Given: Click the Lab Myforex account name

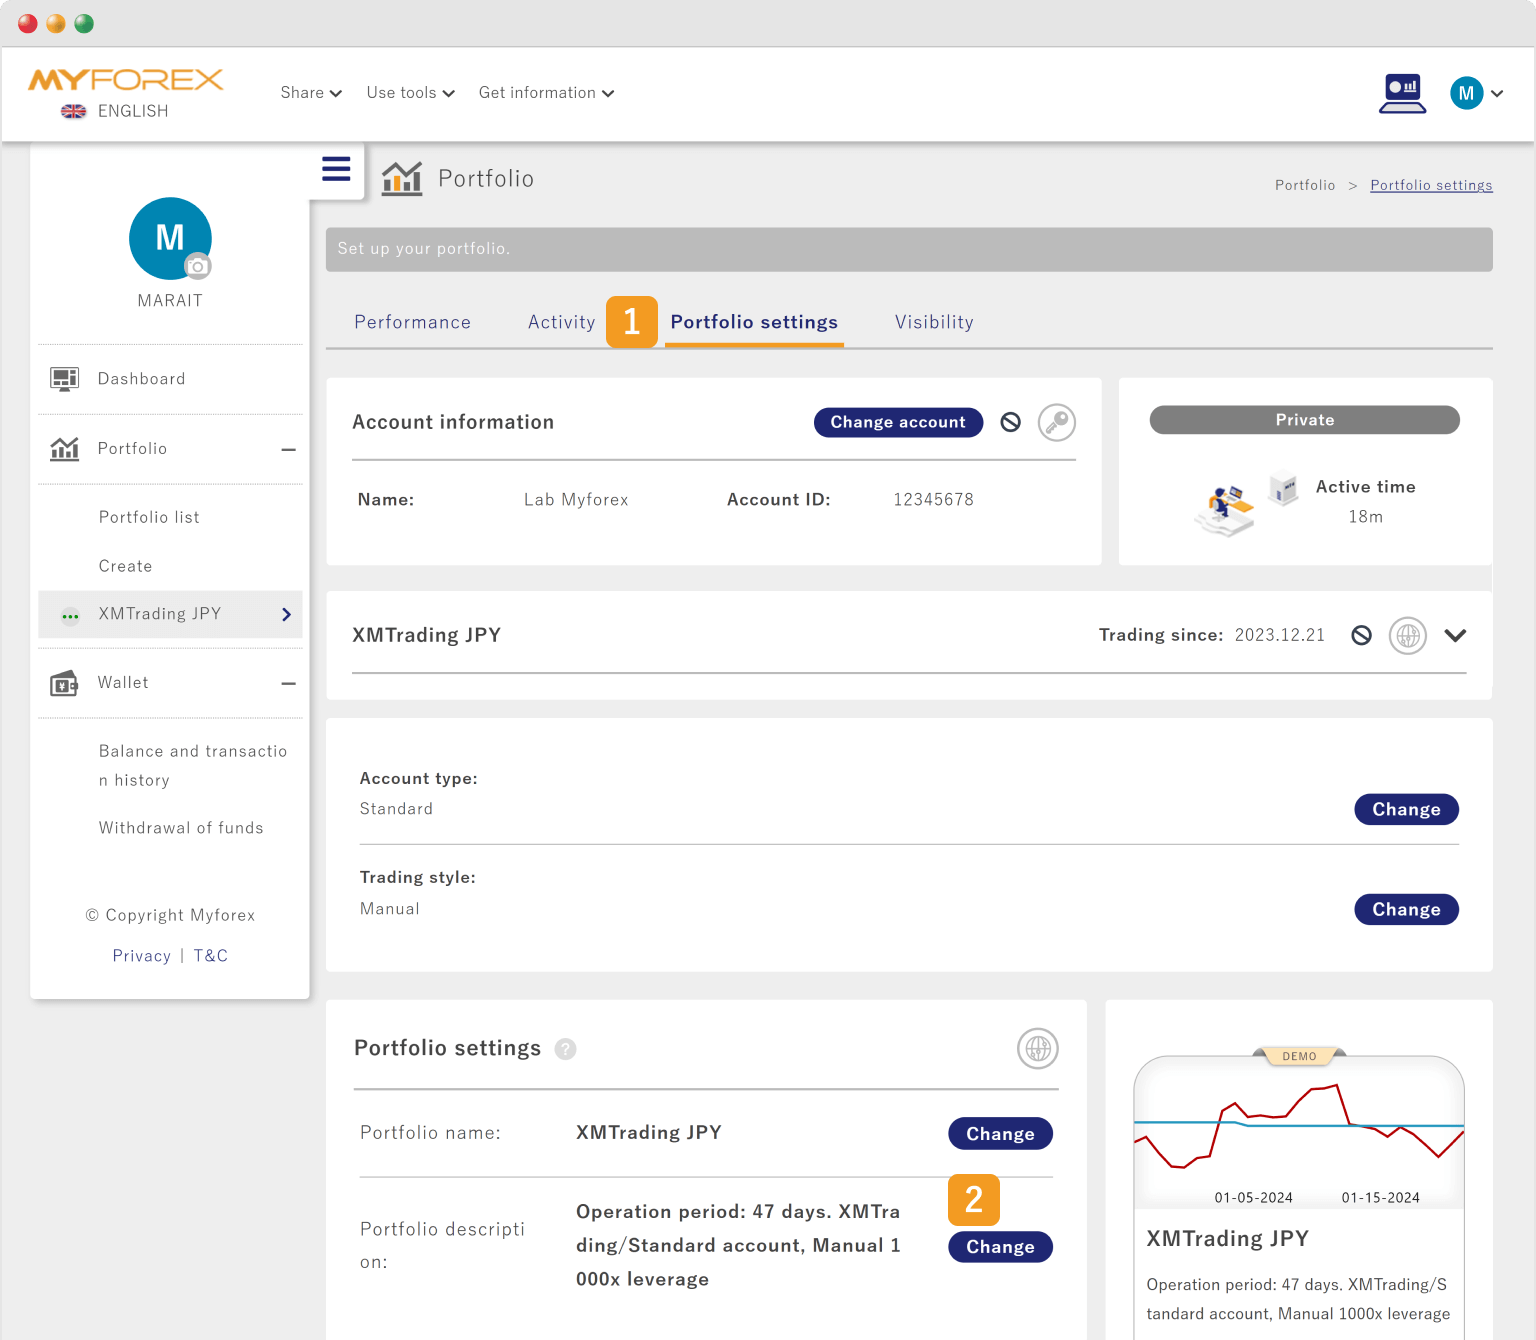Looking at the screenshot, I should pyautogui.click(x=576, y=499).
